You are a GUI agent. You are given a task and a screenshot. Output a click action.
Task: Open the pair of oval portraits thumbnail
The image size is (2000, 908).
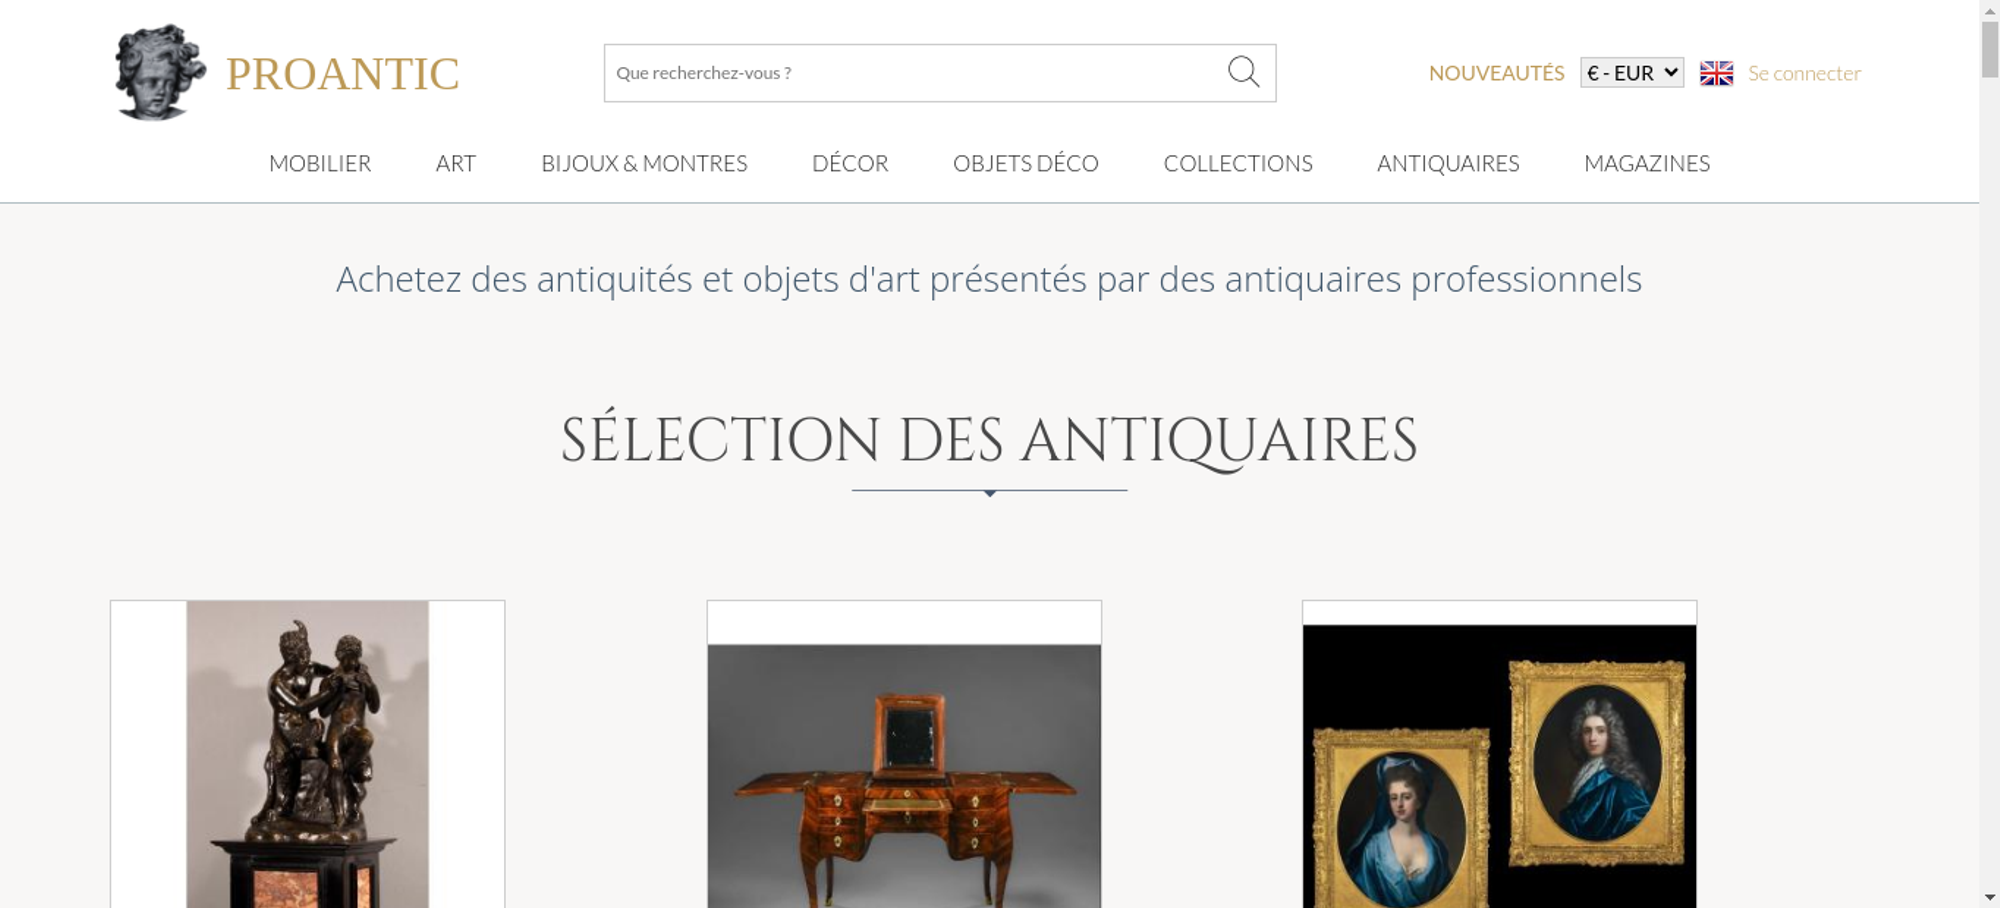pyautogui.click(x=1499, y=754)
